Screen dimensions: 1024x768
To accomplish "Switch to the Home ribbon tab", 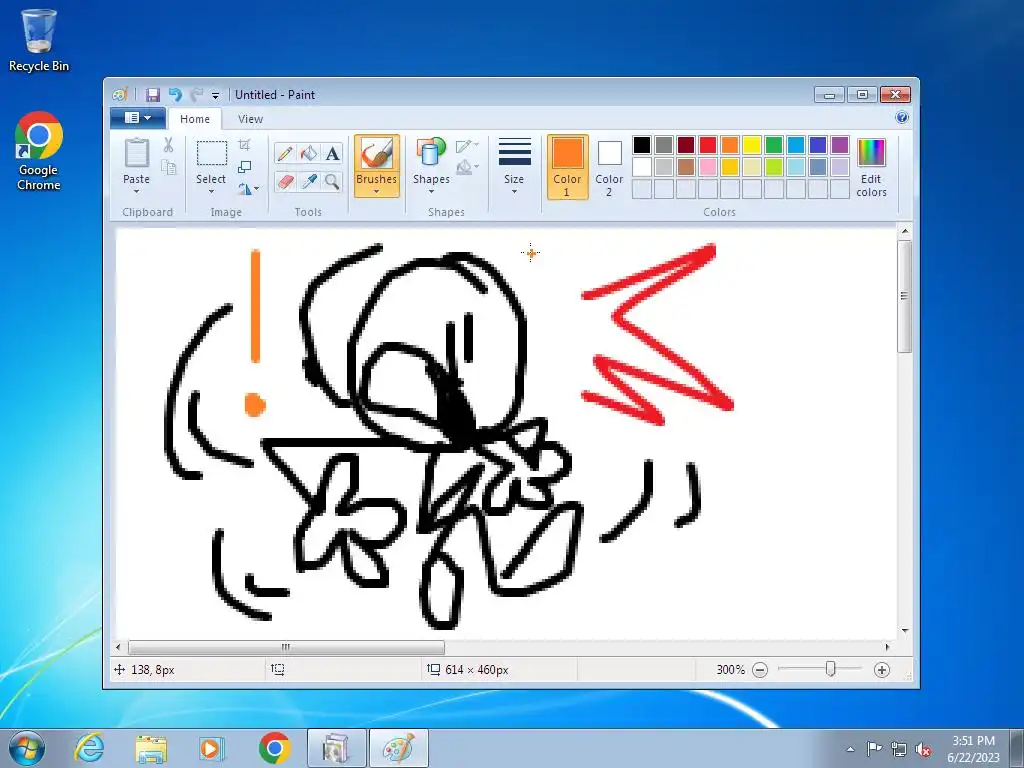I will [x=195, y=119].
